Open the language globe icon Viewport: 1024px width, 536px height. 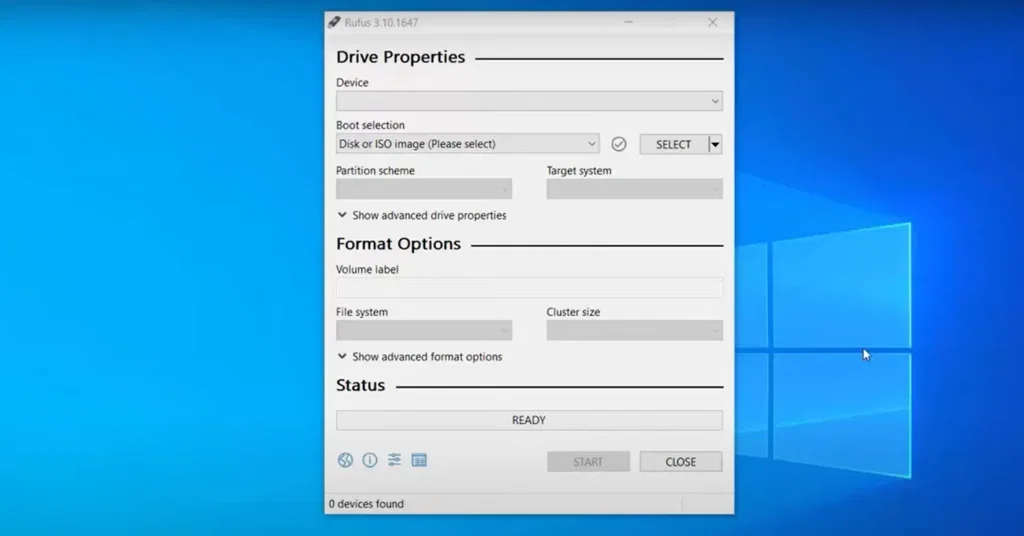(345, 460)
